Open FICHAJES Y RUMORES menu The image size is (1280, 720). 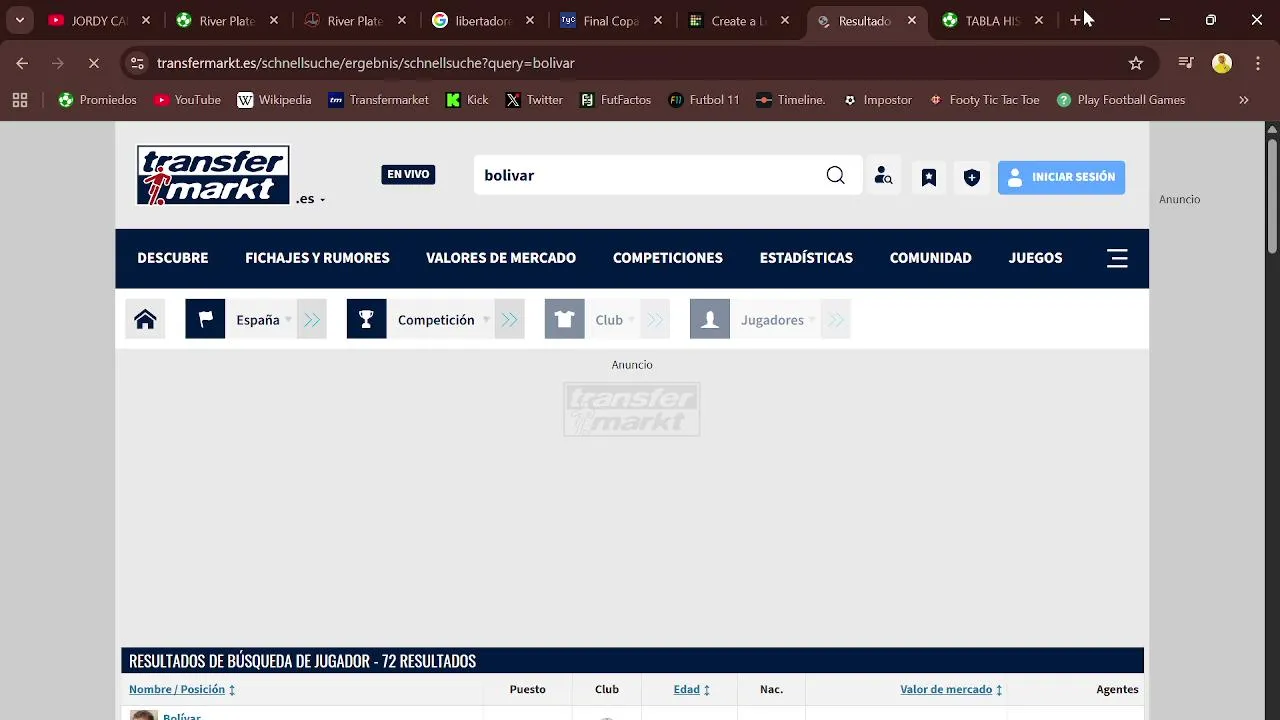point(317,258)
